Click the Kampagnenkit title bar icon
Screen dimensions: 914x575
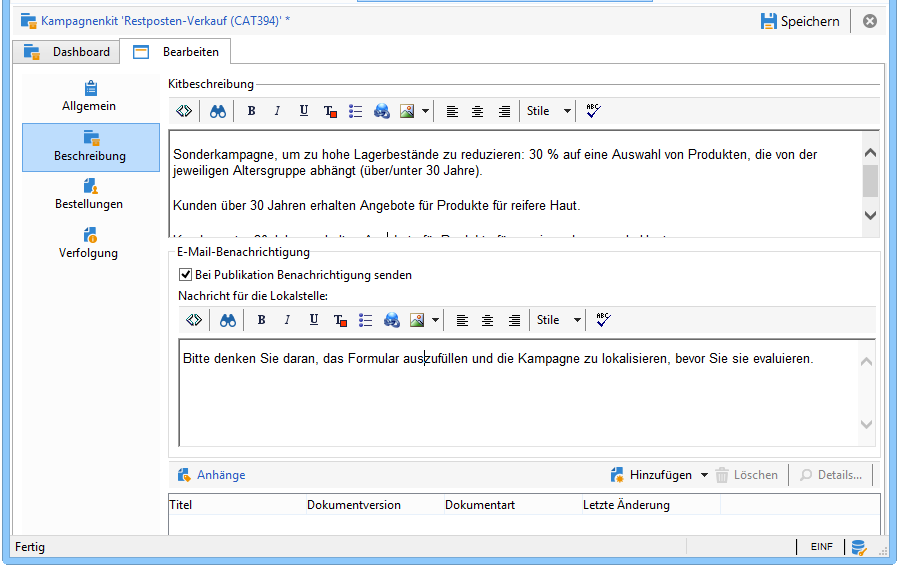[29, 21]
